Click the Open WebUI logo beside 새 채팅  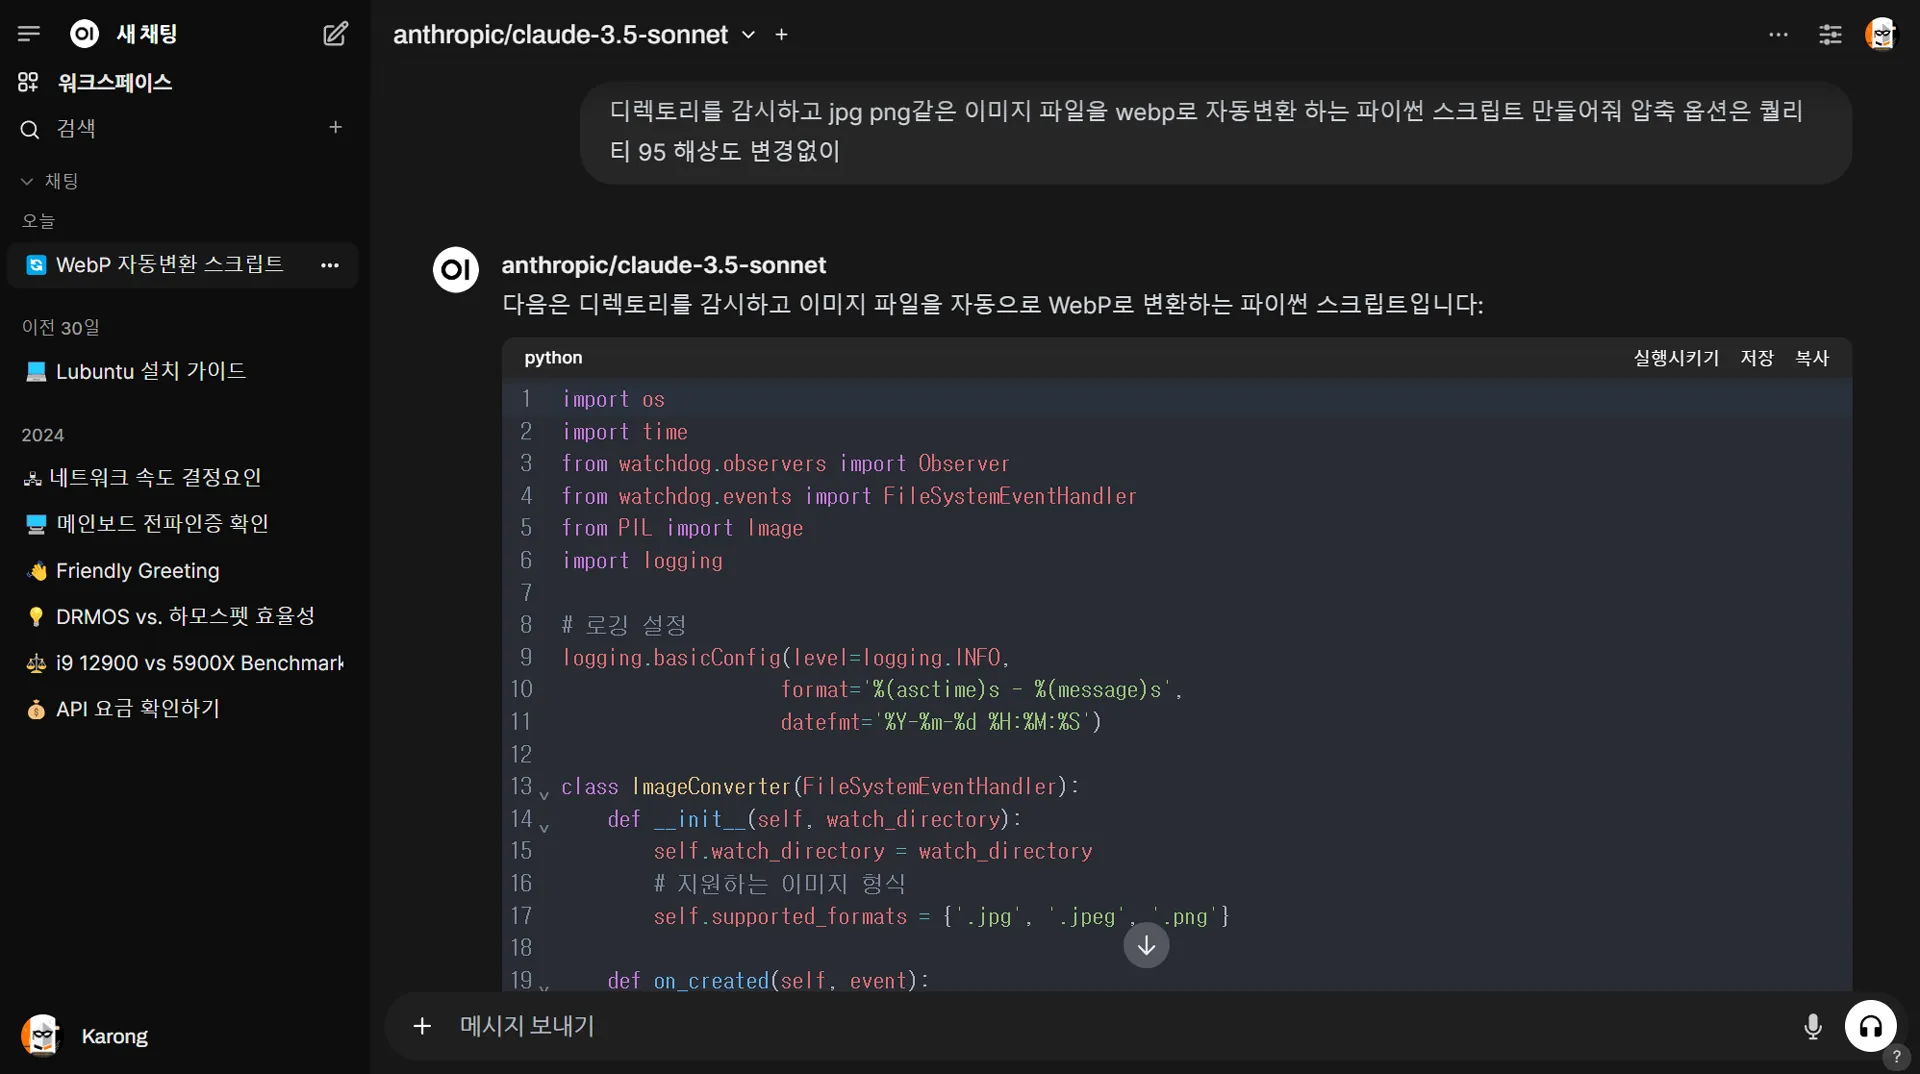tap(84, 34)
